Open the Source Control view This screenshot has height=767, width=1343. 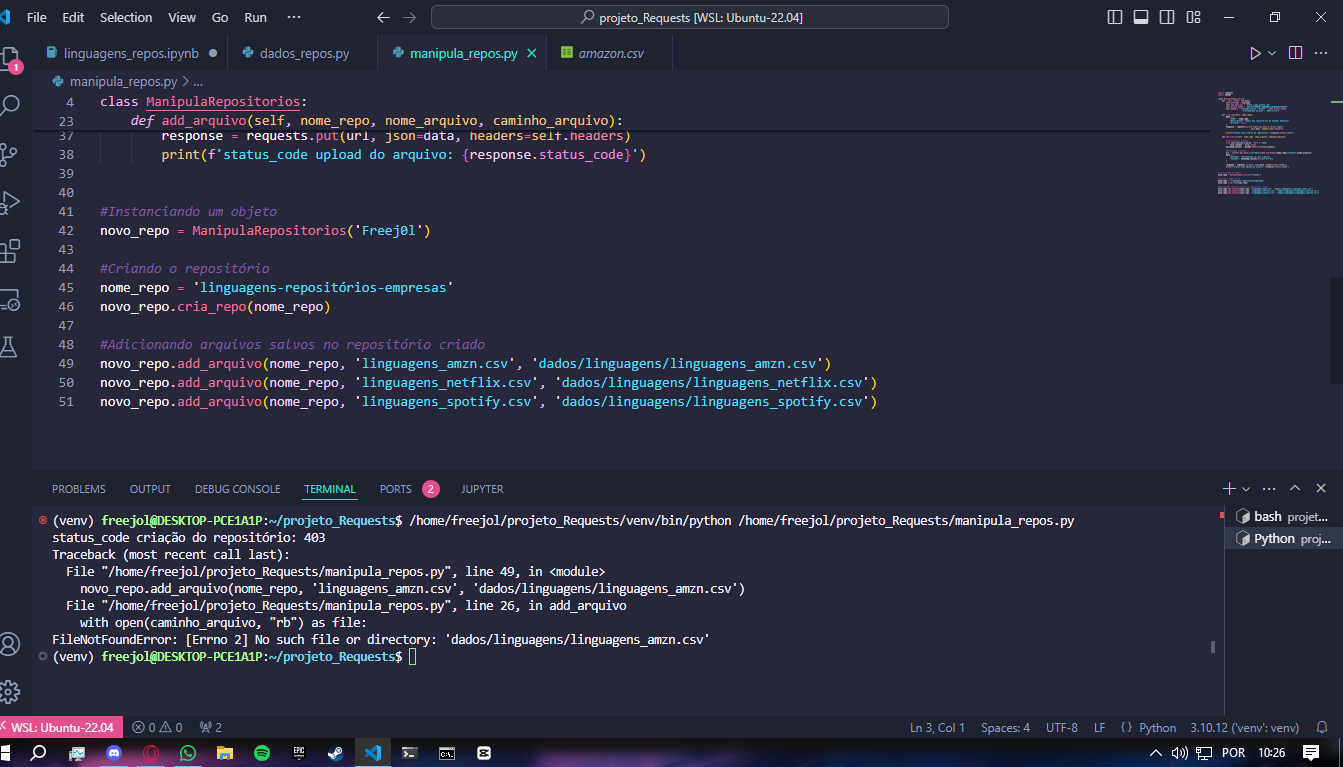(x=10, y=153)
